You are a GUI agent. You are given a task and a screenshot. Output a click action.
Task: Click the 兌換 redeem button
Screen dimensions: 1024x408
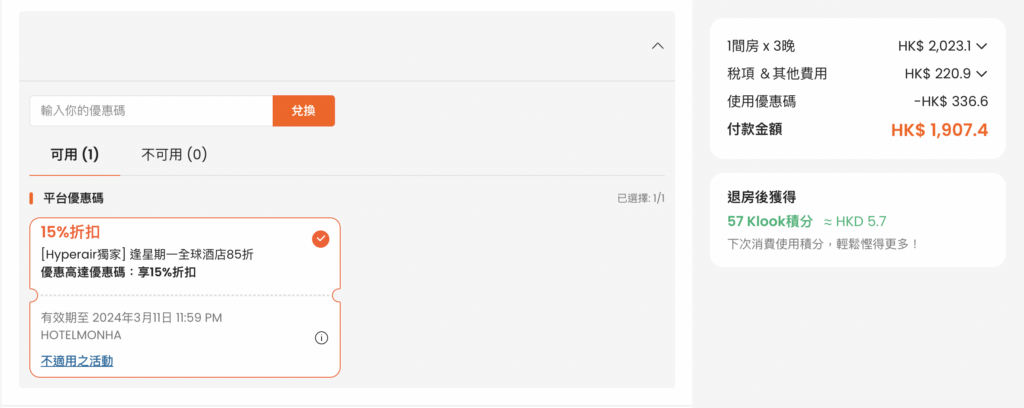(304, 111)
